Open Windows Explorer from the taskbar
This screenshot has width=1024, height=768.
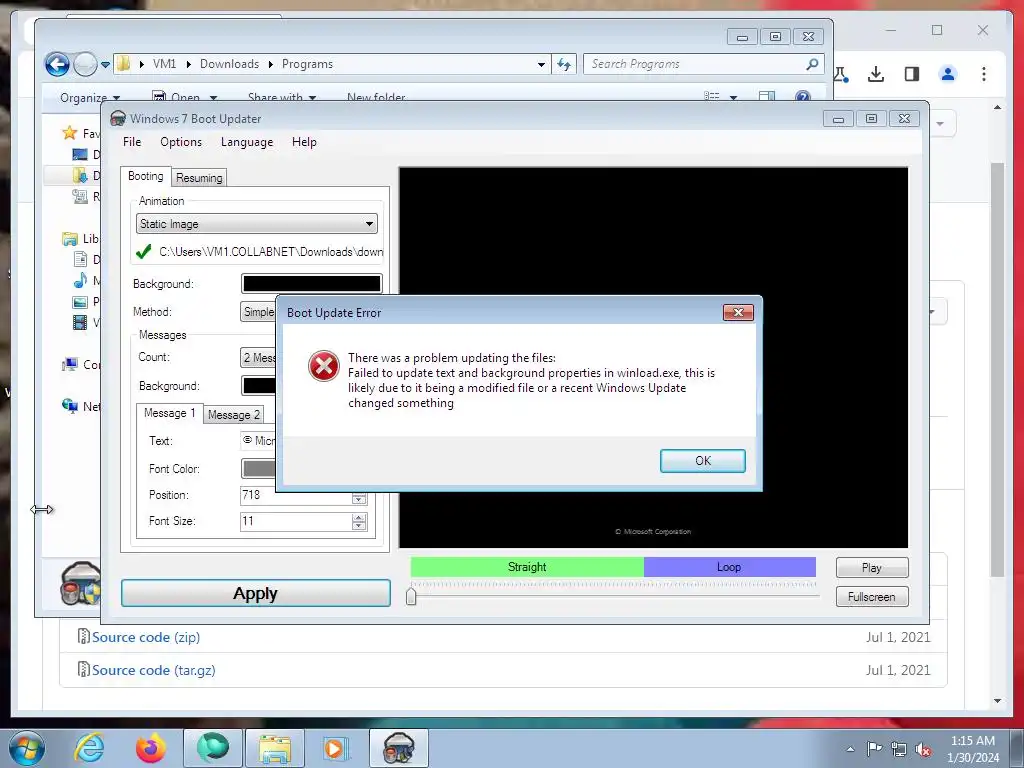(275, 748)
